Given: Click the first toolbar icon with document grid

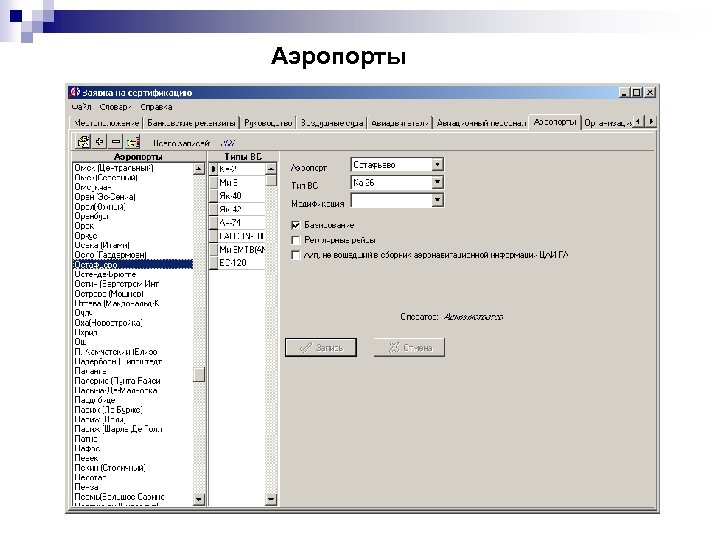Looking at the screenshot, I should click(x=83, y=142).
